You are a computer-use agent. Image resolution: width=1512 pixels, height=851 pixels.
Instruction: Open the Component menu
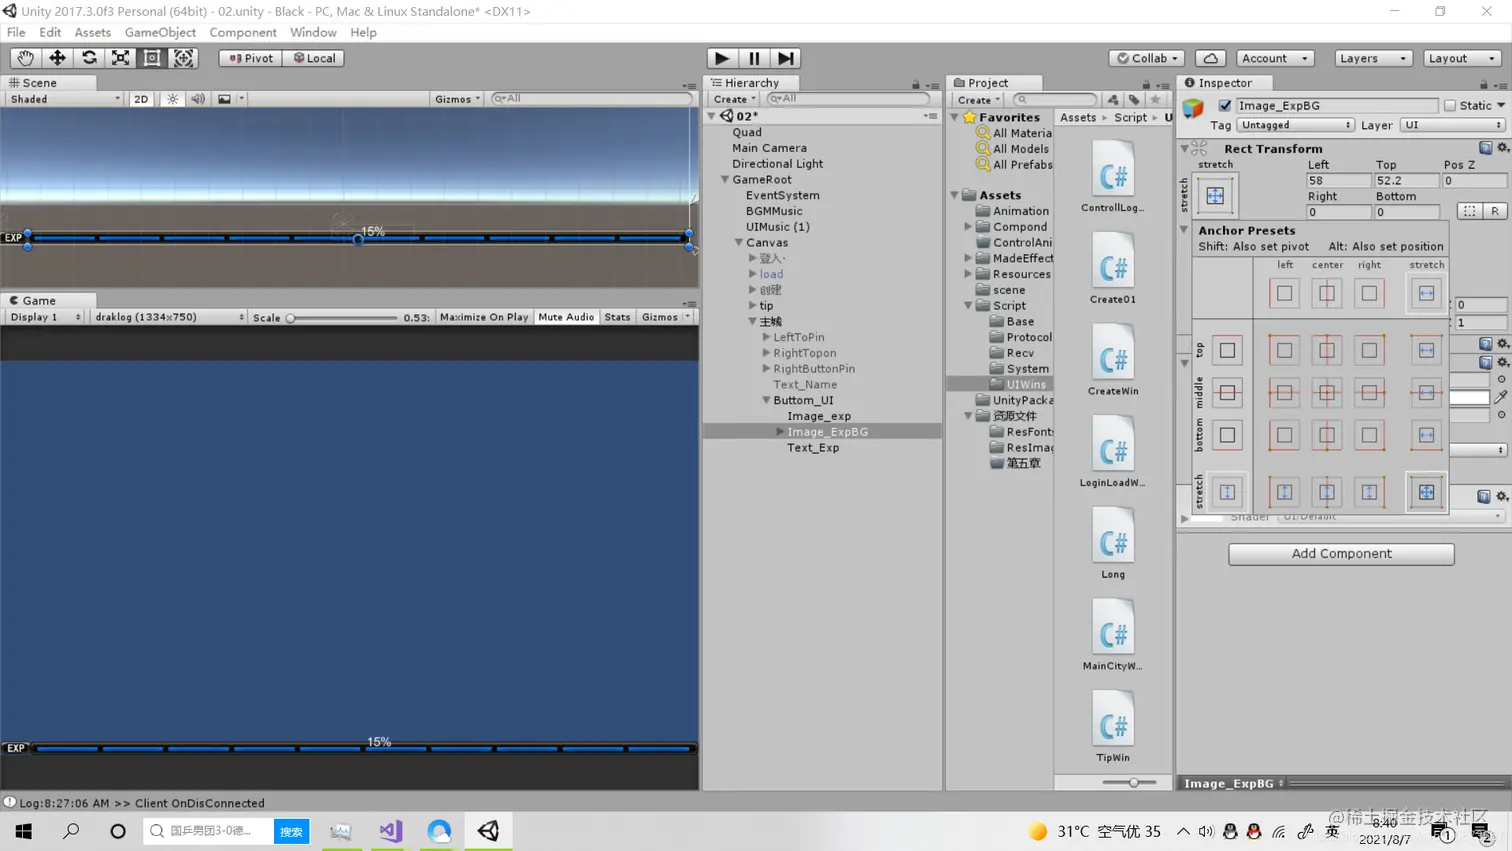tap(243, 32)
